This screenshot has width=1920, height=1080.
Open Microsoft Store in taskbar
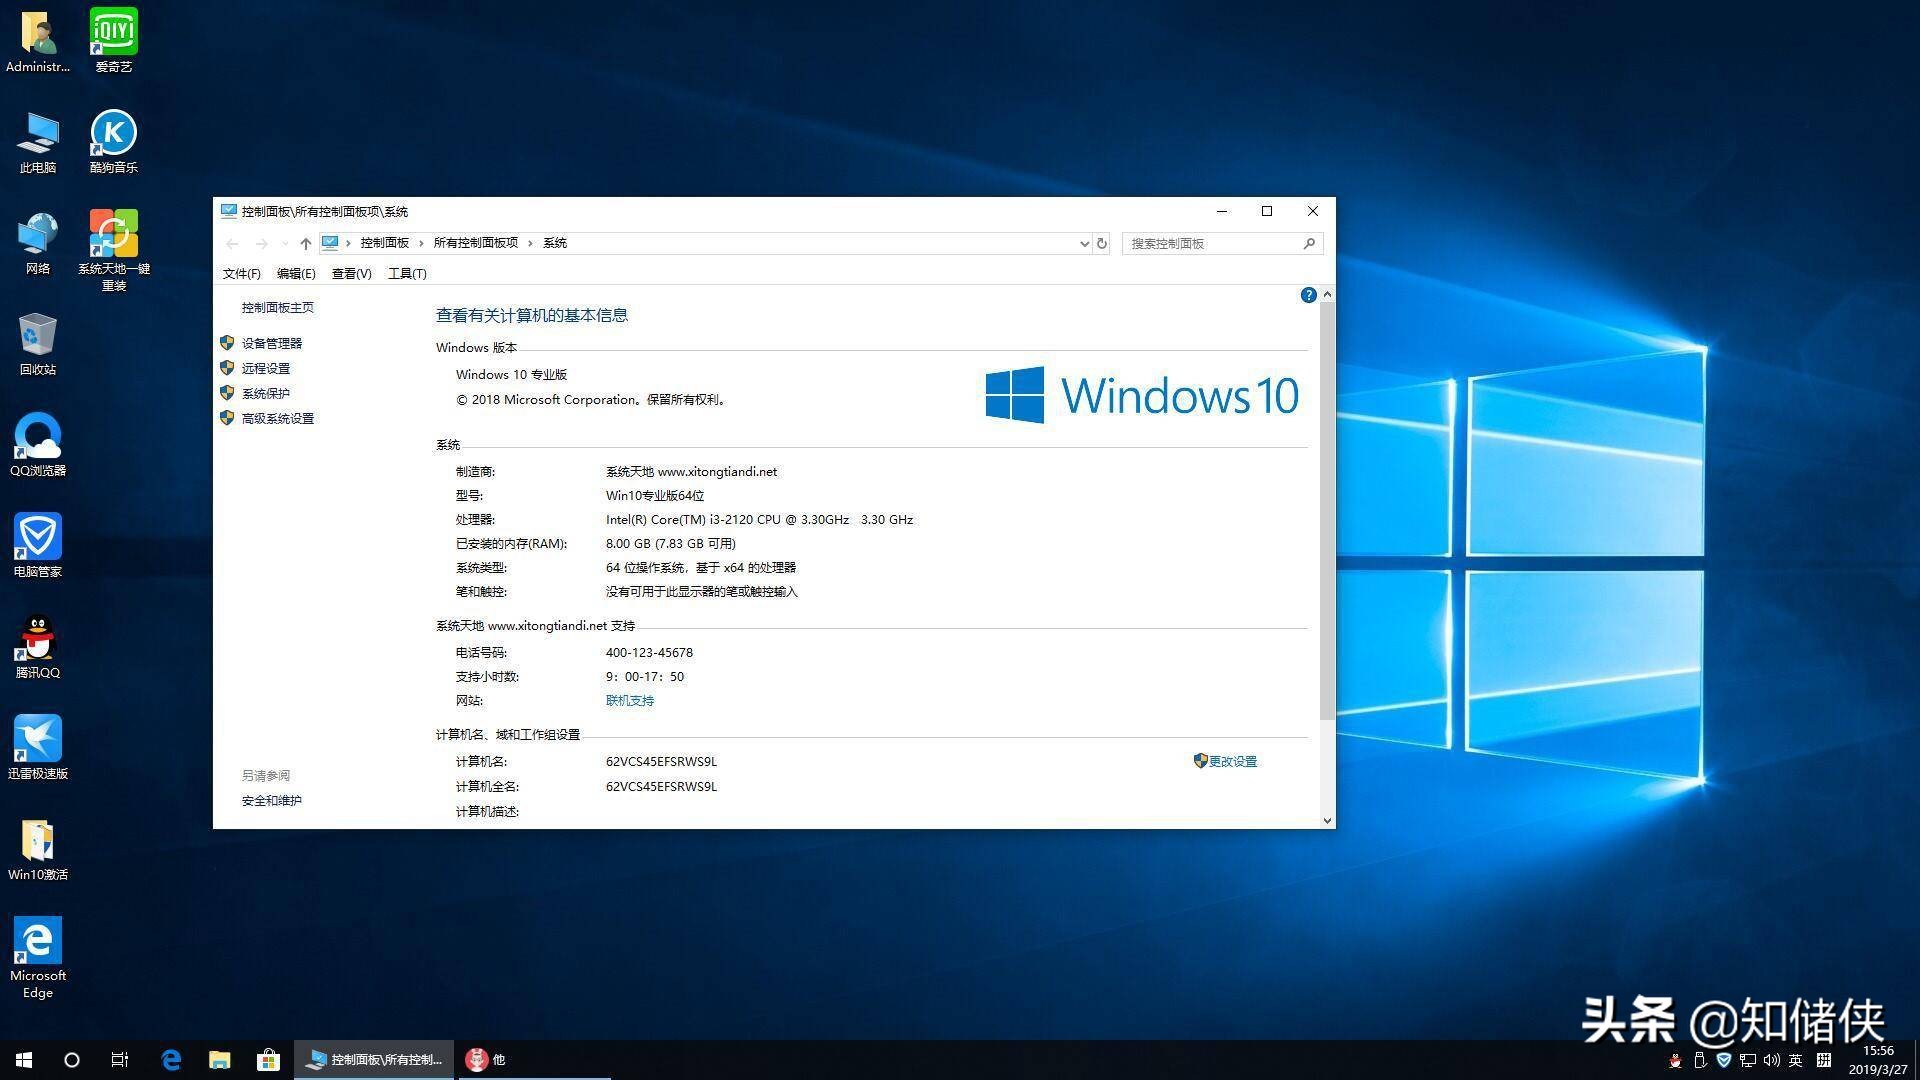268,1060
